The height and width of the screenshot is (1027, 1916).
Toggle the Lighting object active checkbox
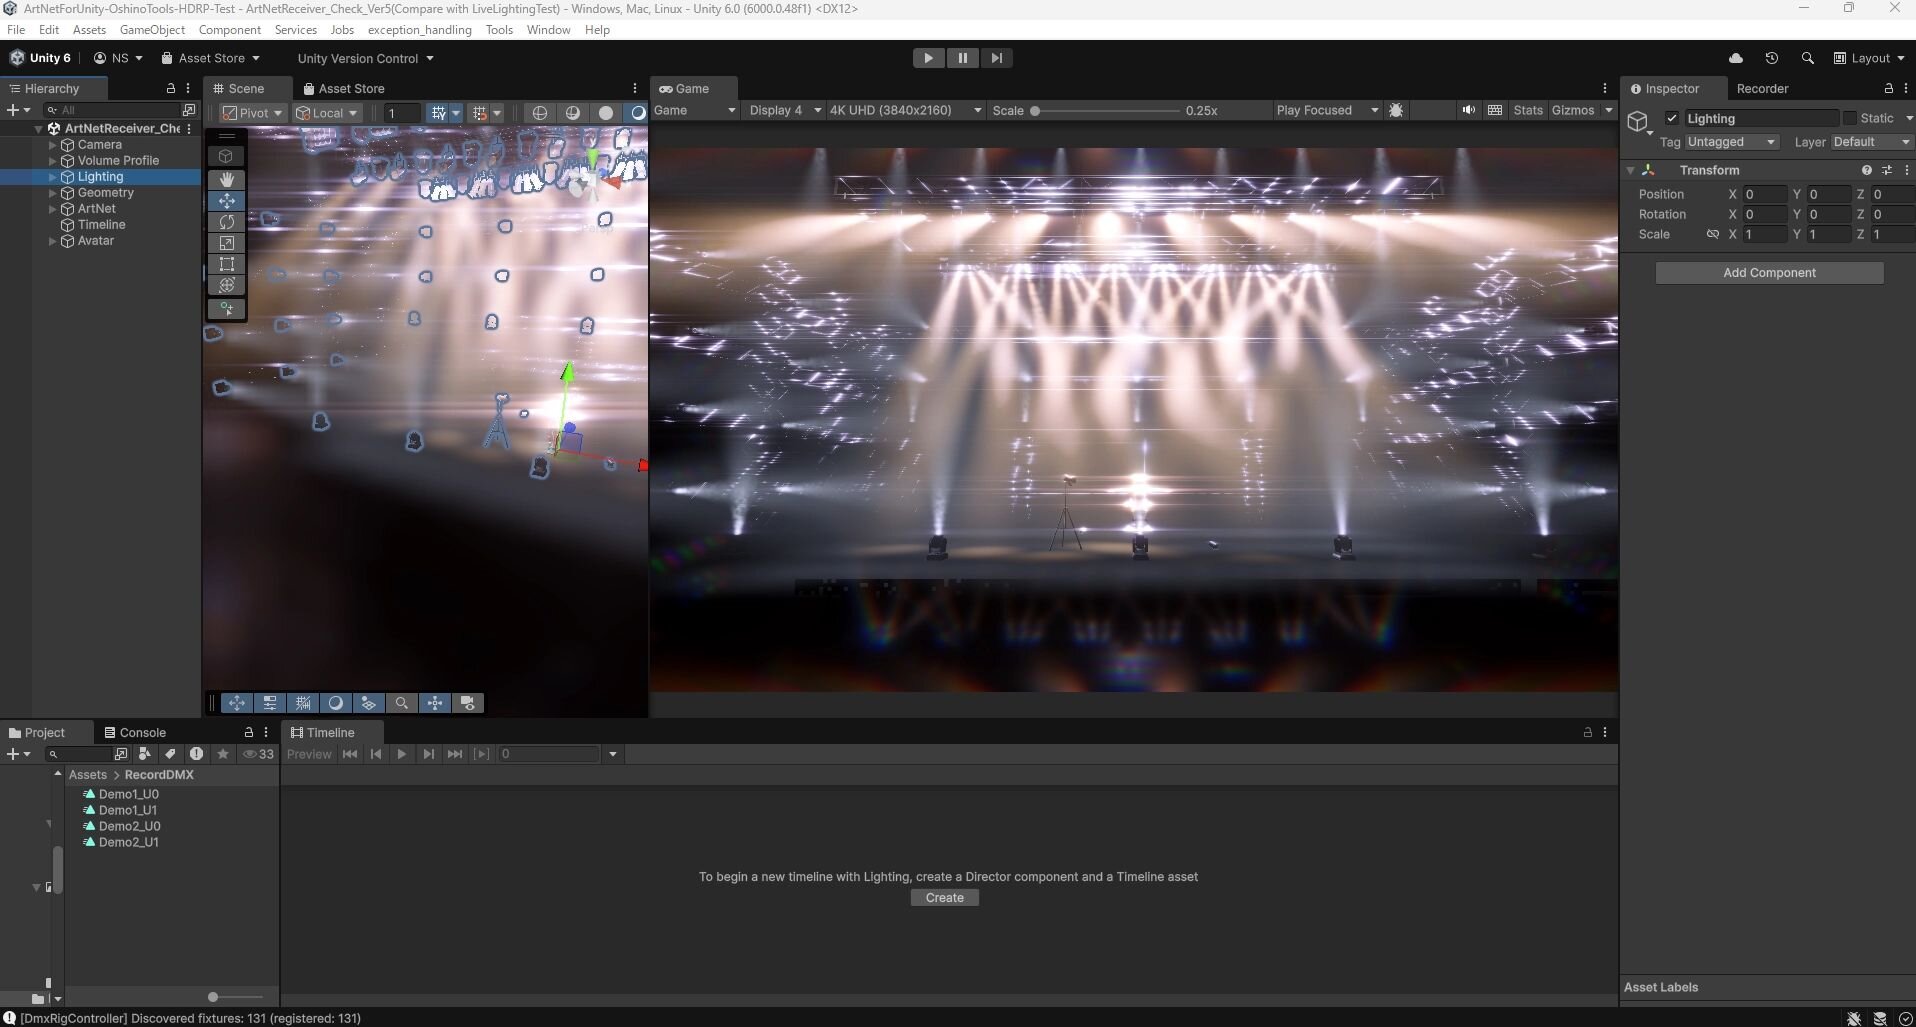[1672, 118]
